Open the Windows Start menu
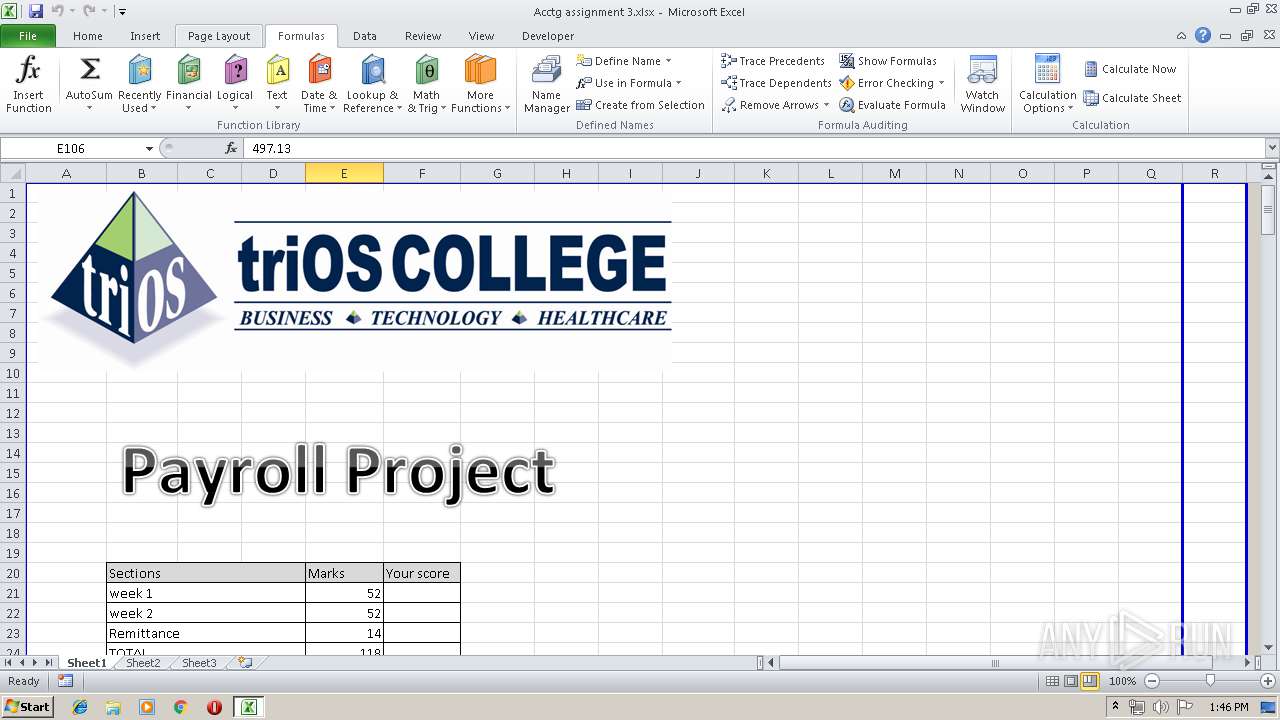 (27, 707)
